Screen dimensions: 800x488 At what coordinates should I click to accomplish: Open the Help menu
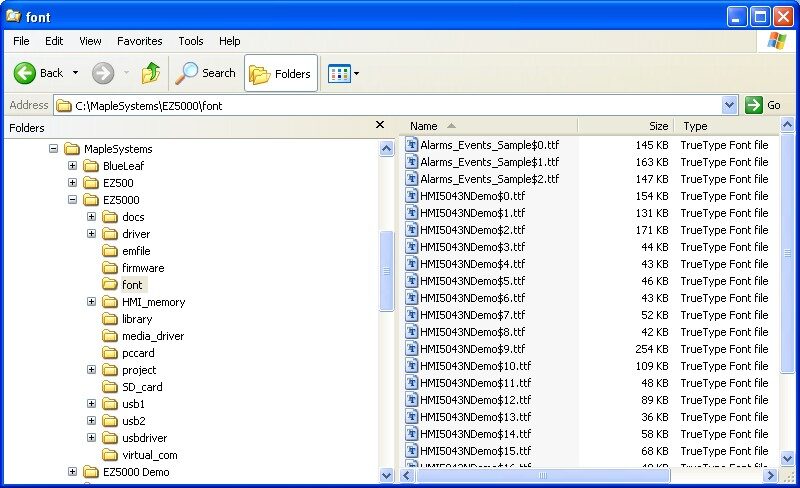(x=230, y=41)
